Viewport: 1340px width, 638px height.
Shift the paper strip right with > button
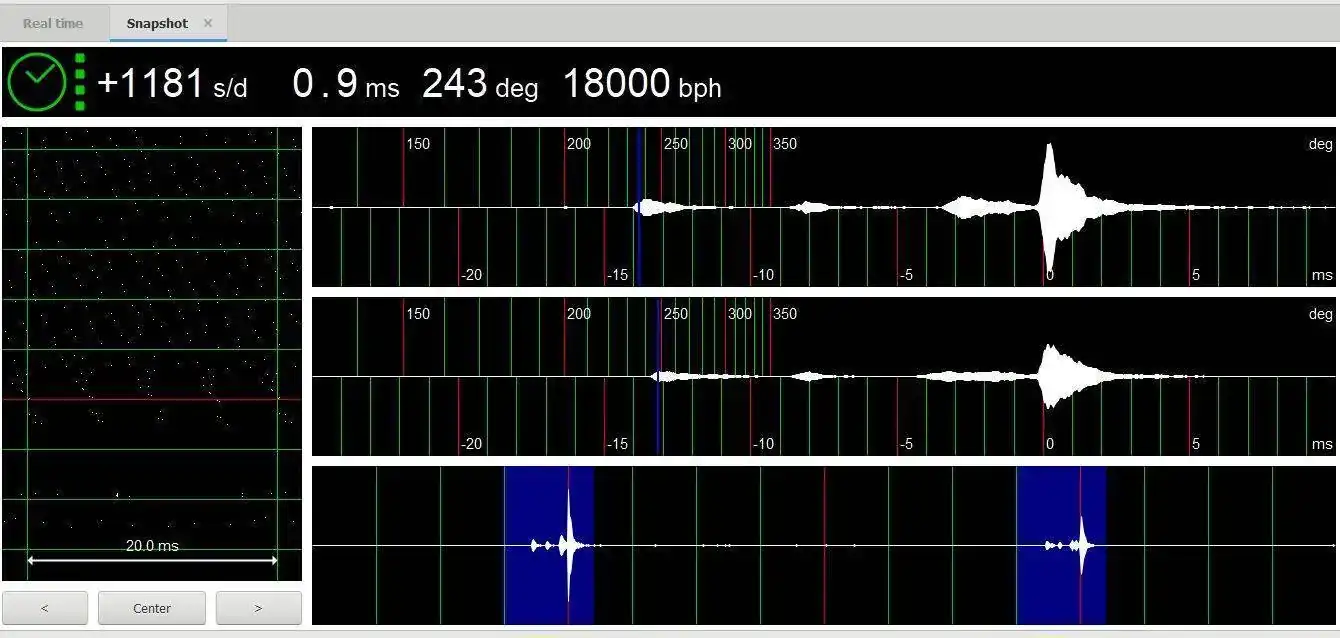[259, 608]
